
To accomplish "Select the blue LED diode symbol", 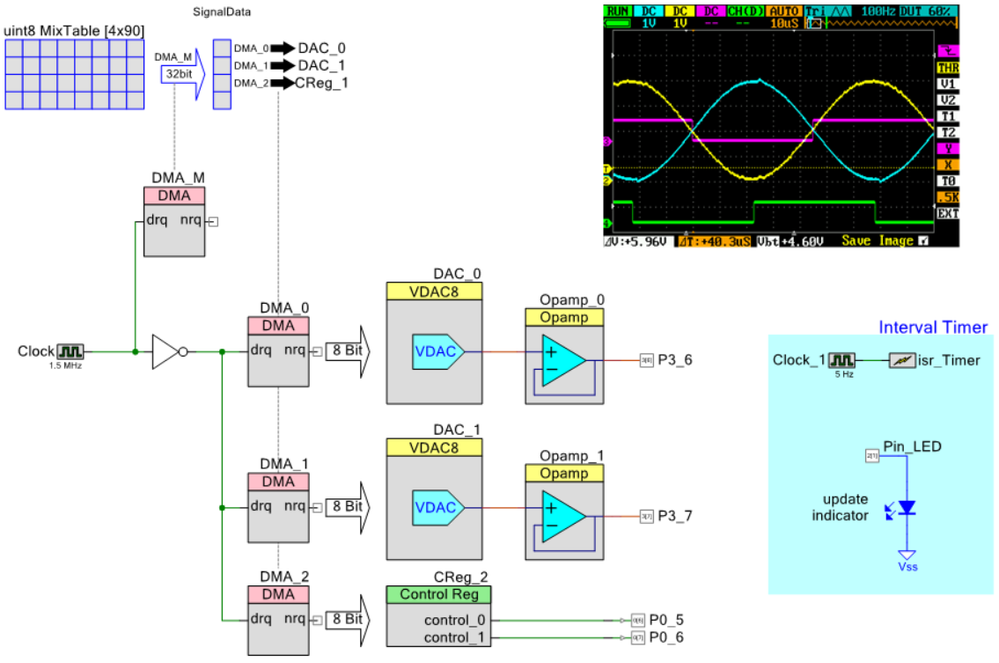I will [907, 508].
